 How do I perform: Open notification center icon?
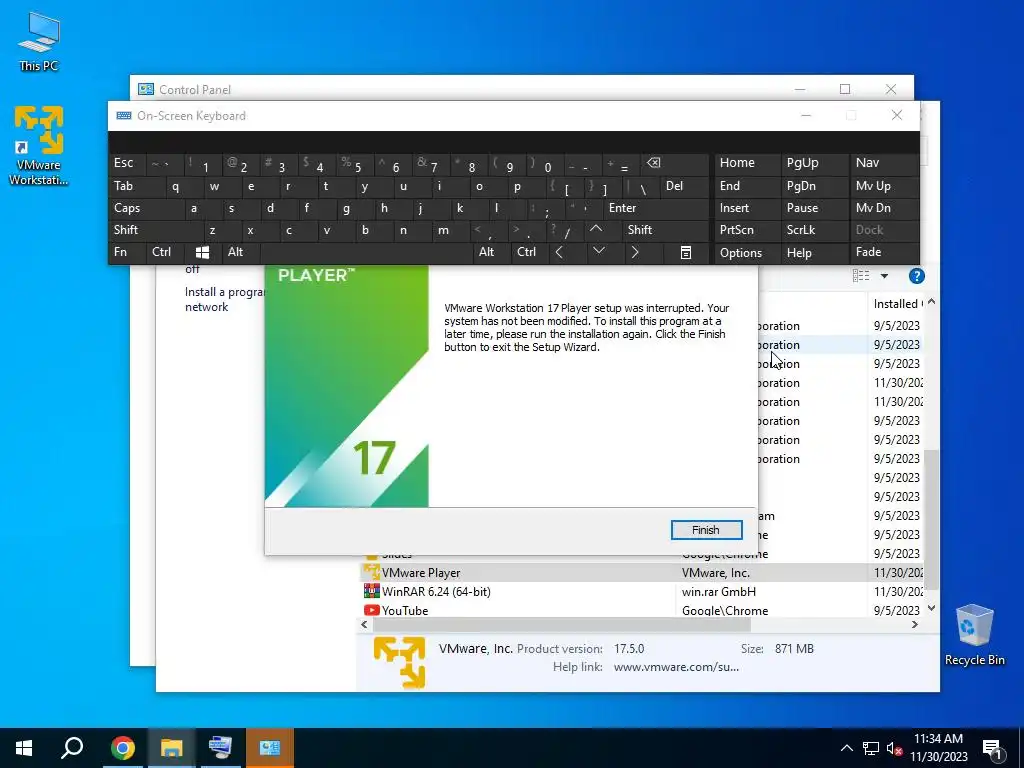pos(993,749)
